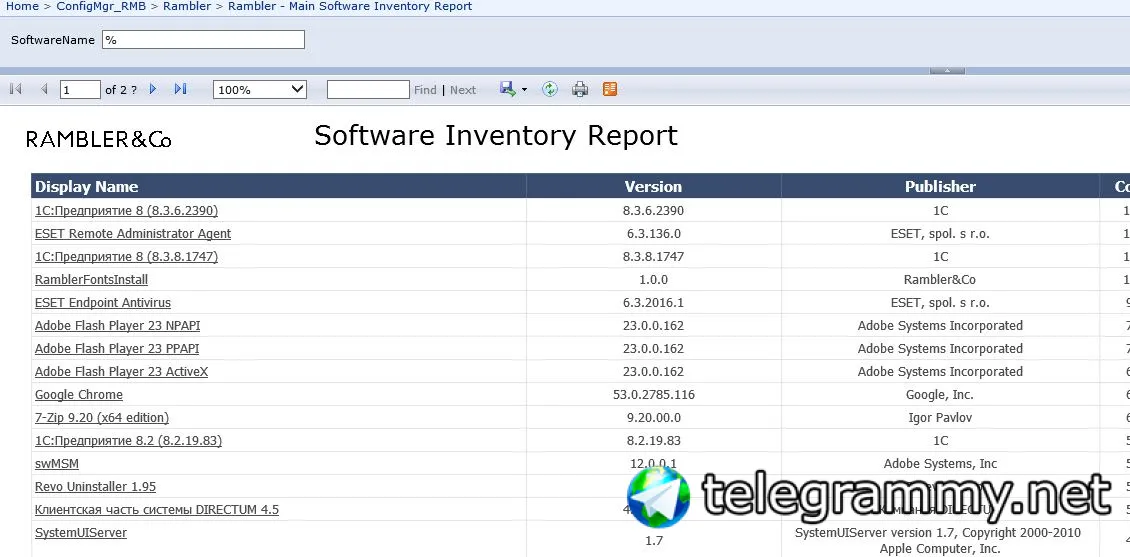Click publisher cell Igor Pavlov

(x=940, y=418)
